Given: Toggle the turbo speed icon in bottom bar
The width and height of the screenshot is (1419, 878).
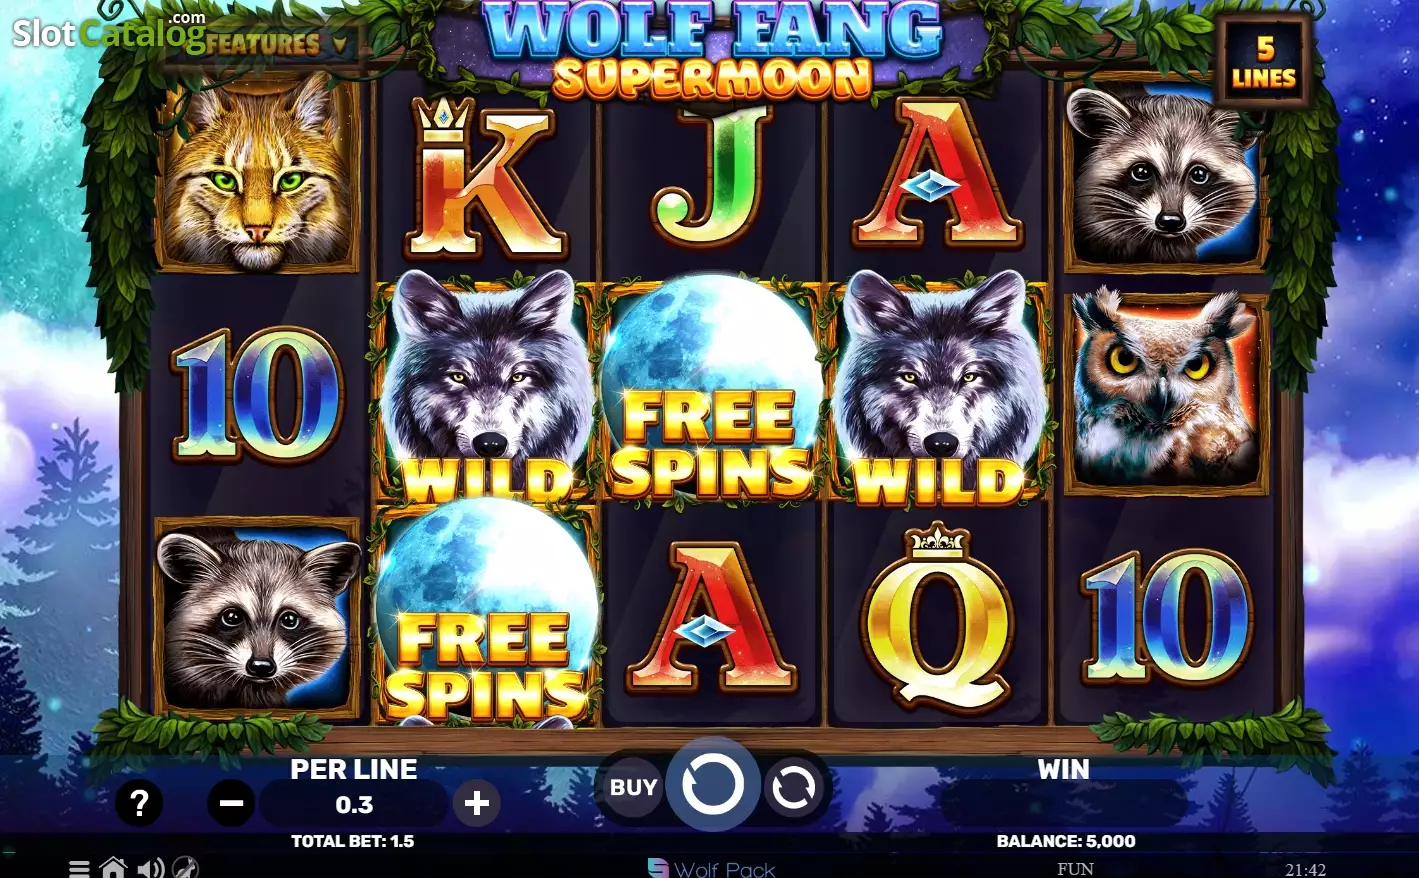Looking at the screenshot, I should click(x=185, y=867).
